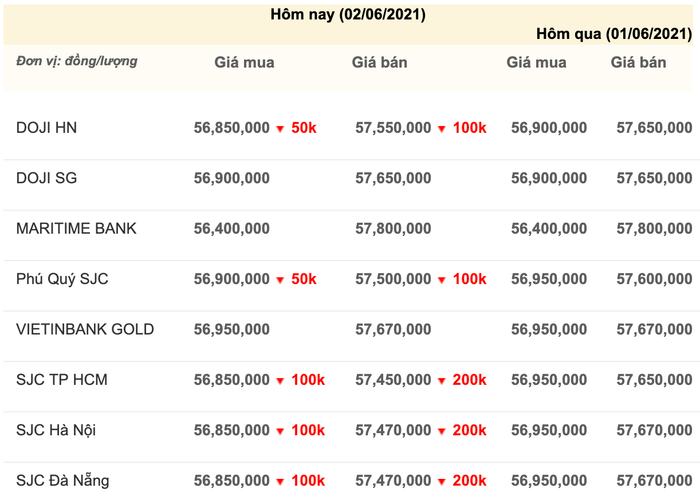Click Phú Quý SJC yesterday's buy price 56,950,000

click(549, 279)
